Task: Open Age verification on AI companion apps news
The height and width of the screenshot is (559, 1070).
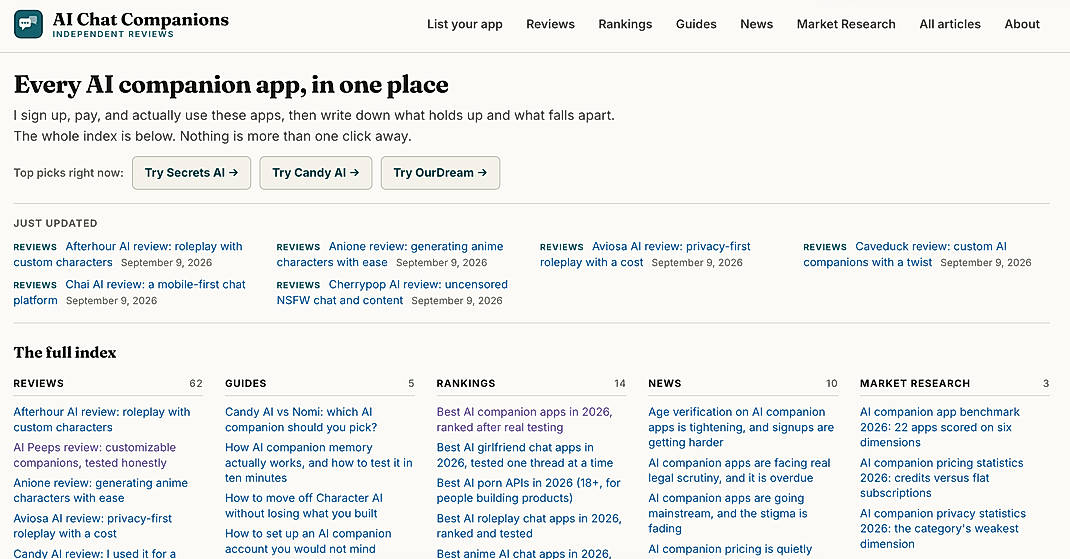Action: [741, 427]
